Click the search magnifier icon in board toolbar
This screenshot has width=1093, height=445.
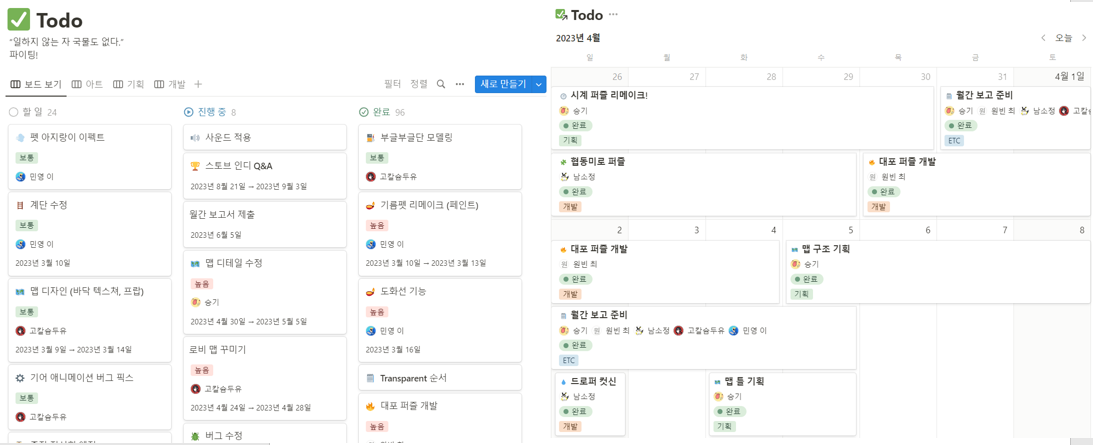pyautogui.click(x=441, y=84)
